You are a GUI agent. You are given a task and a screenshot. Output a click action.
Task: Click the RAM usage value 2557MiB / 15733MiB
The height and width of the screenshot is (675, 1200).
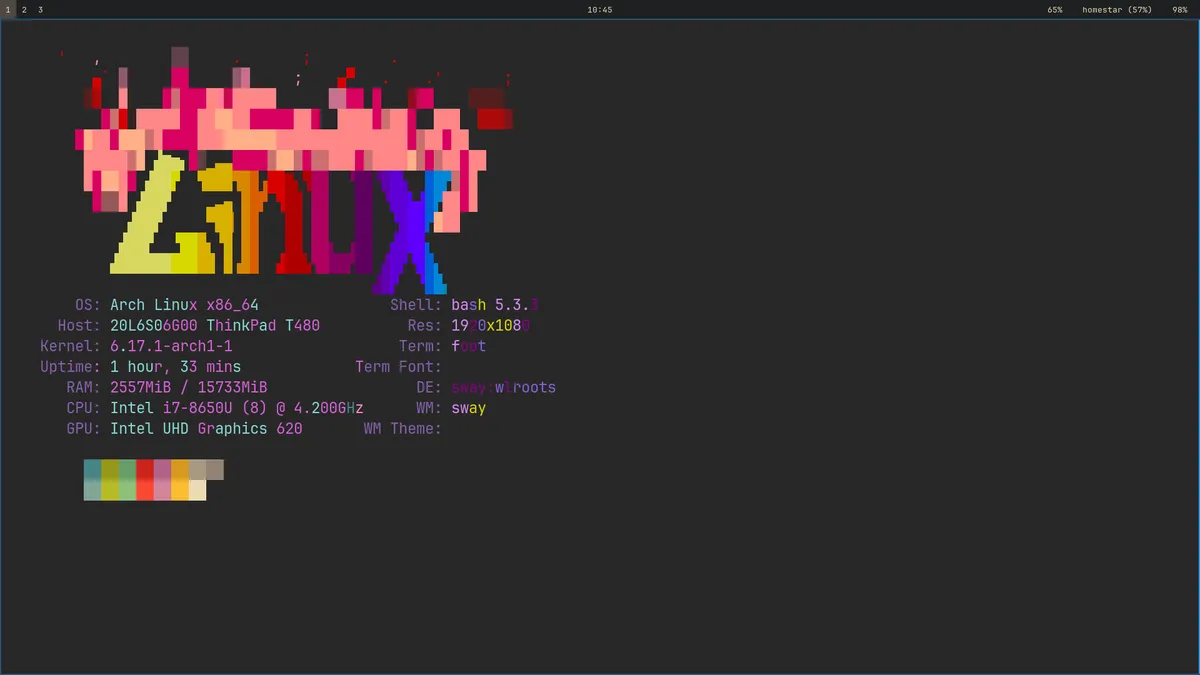[x=188, y=387]
